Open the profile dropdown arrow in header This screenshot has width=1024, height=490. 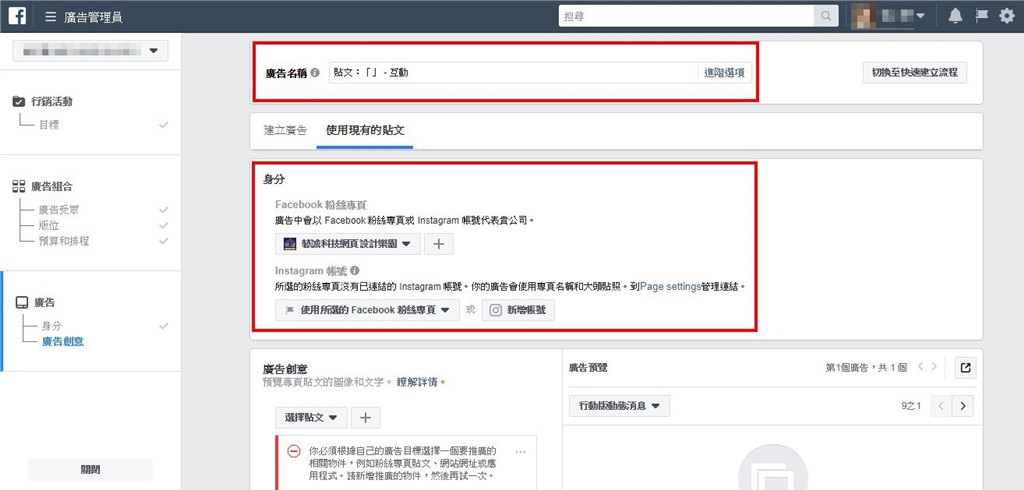click(920, 16)
